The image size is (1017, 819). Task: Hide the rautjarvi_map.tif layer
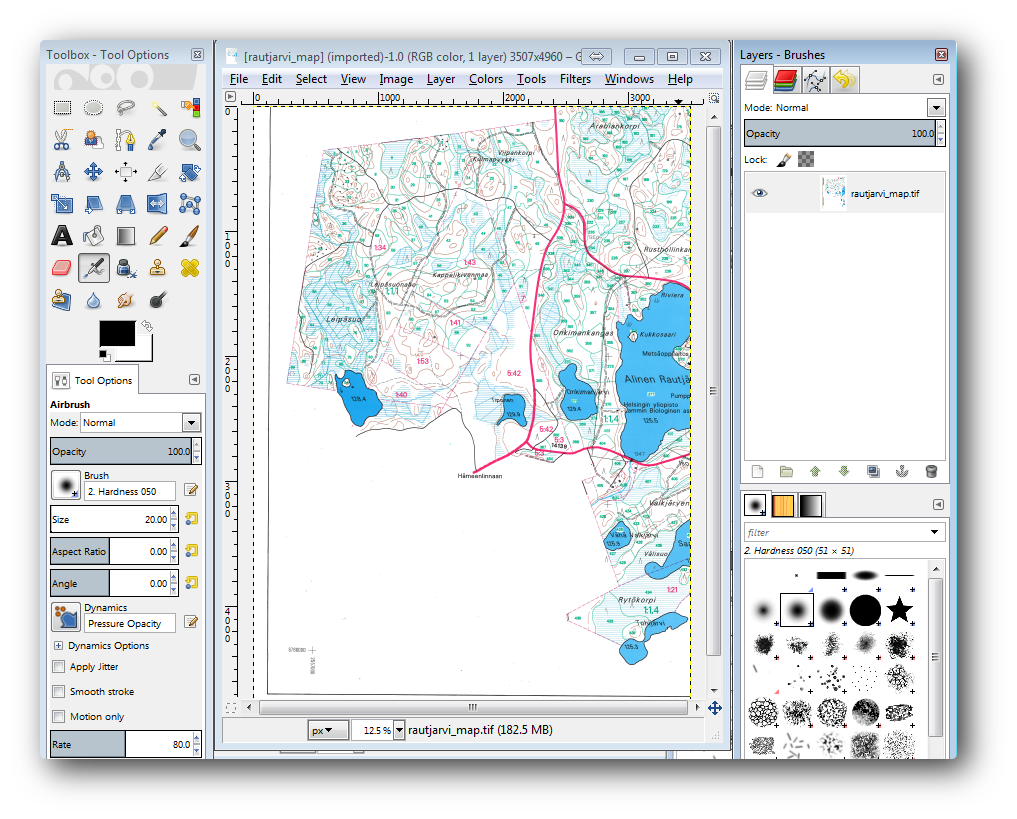point(760,193)
